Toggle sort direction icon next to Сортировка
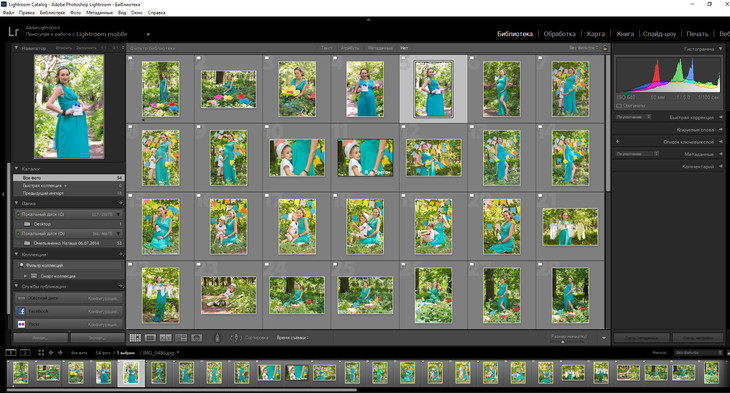Image resolution: width=730 pixels, height=393 pixels. [x=236, y=338]
